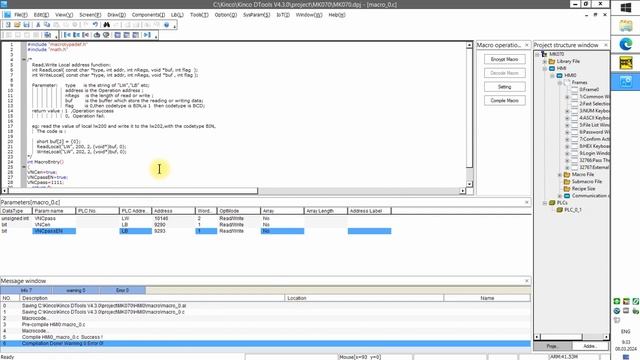
Task: Select the 0:Frame0 tree item
Action: (589, 89)
